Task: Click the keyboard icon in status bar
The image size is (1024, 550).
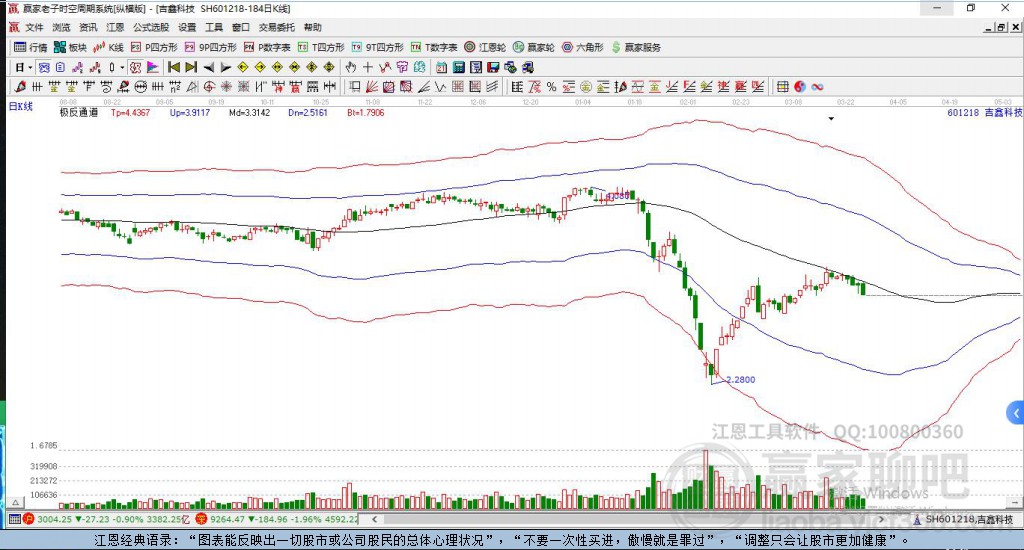Action: [x=14, y=519]
